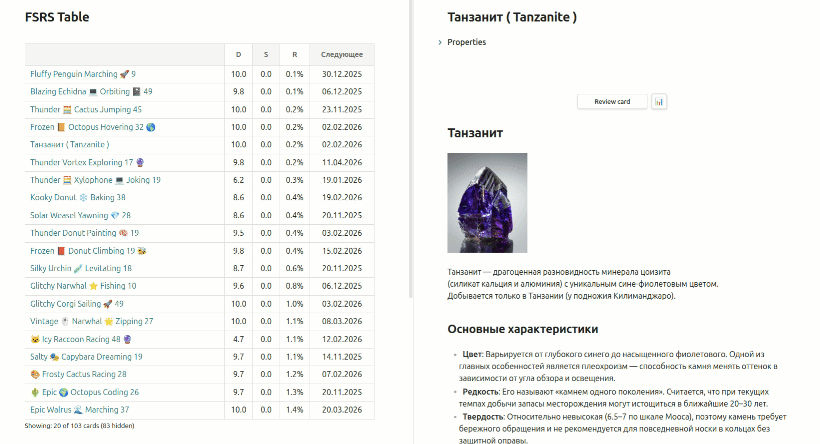
Task: Open the Solar Weasel Yawning 28 note
Action: [80, 215]
